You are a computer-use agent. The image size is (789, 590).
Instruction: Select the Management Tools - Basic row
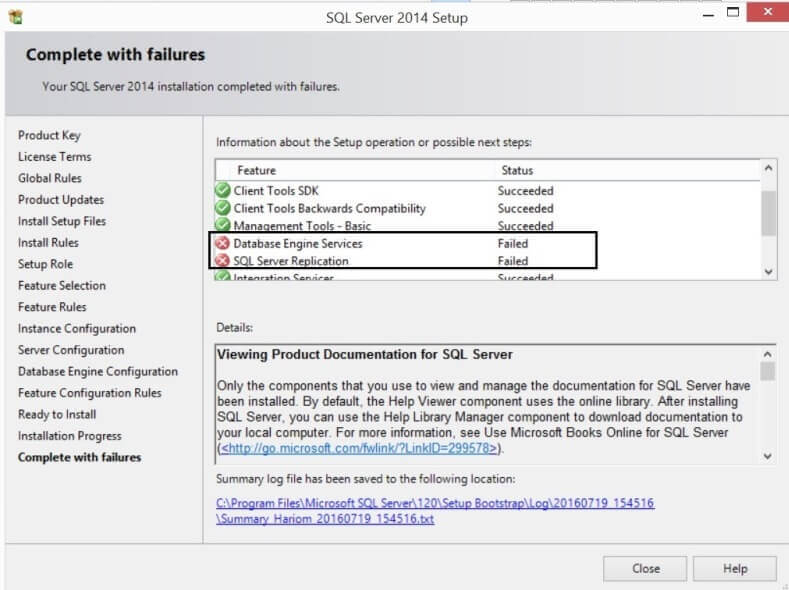coord(488,225)
